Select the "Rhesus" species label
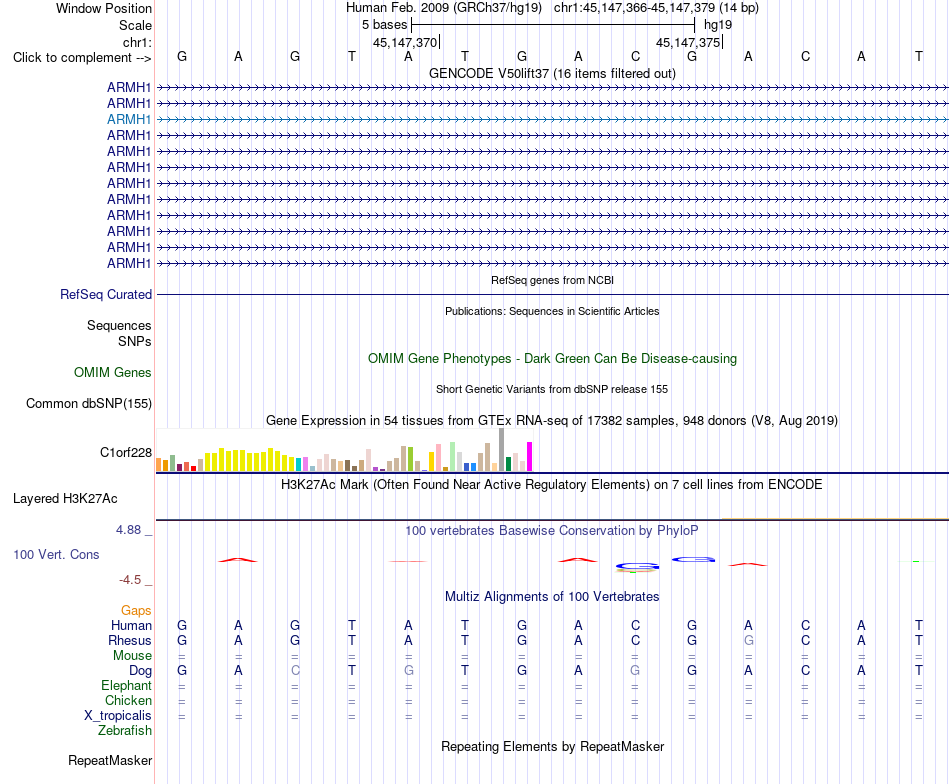 (130, 640)
